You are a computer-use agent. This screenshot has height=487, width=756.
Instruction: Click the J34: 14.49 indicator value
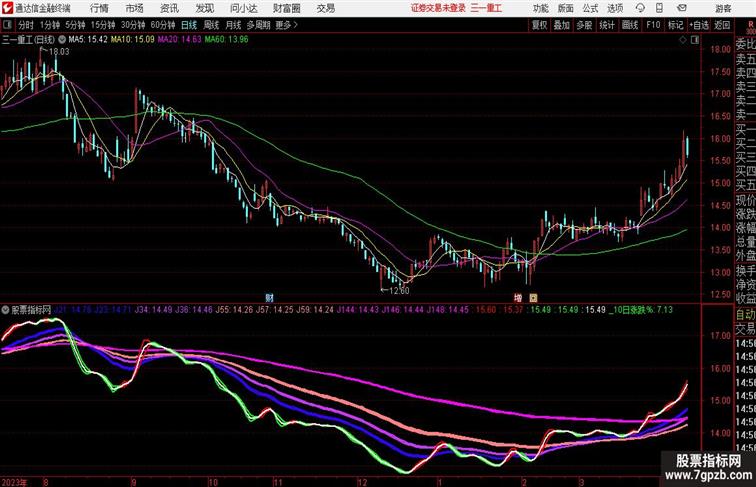[153, 310]
